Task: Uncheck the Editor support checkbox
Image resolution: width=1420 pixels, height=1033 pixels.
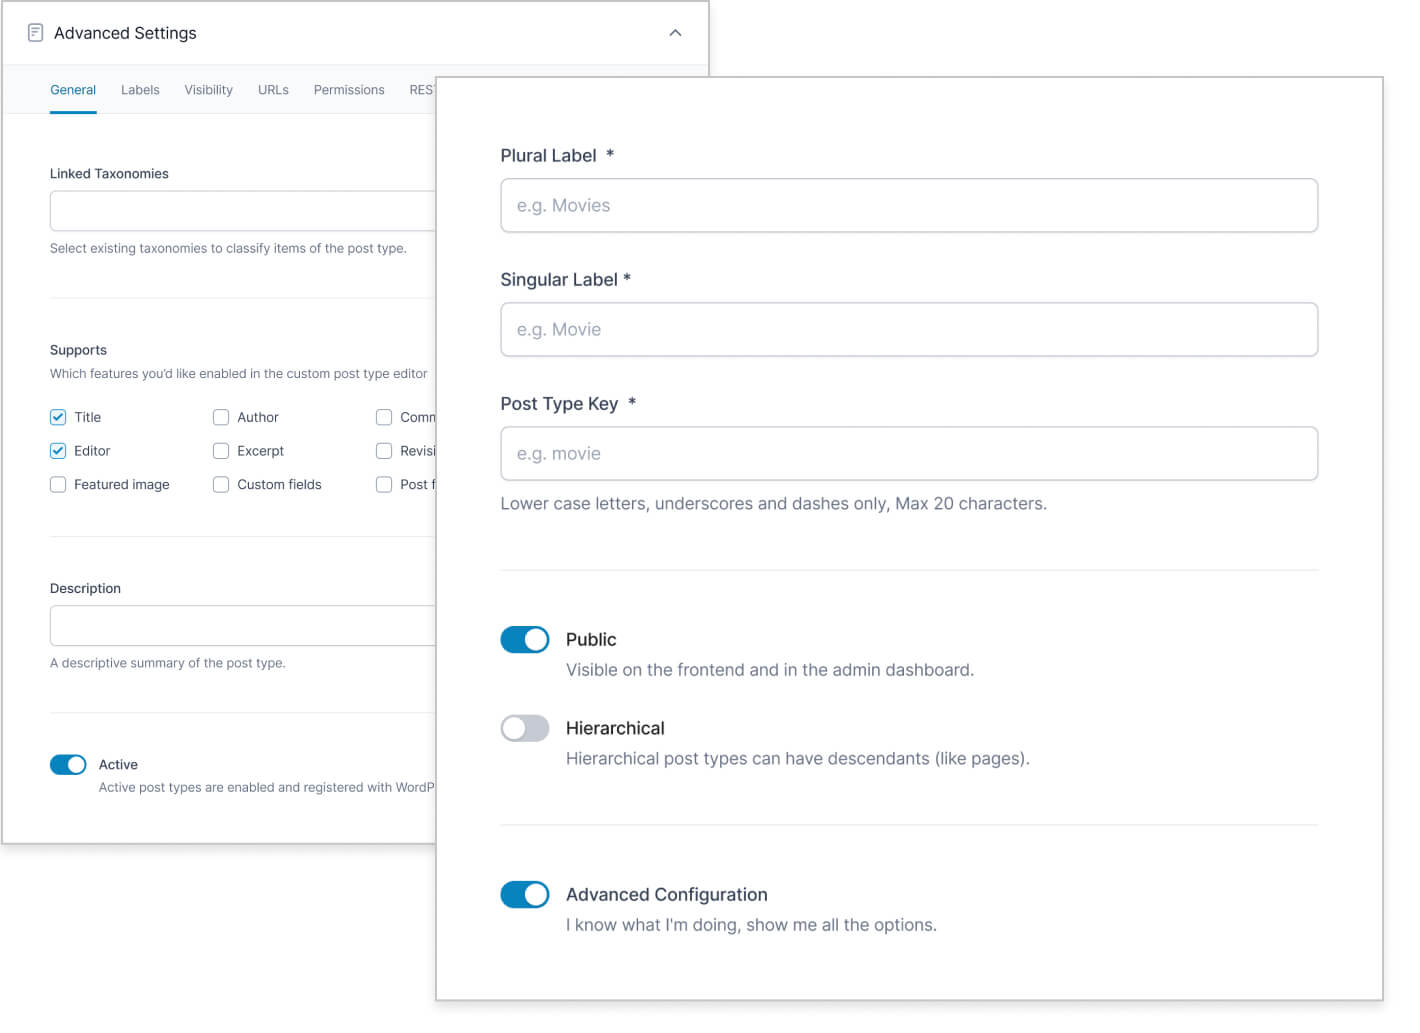Action: point(58,451)
